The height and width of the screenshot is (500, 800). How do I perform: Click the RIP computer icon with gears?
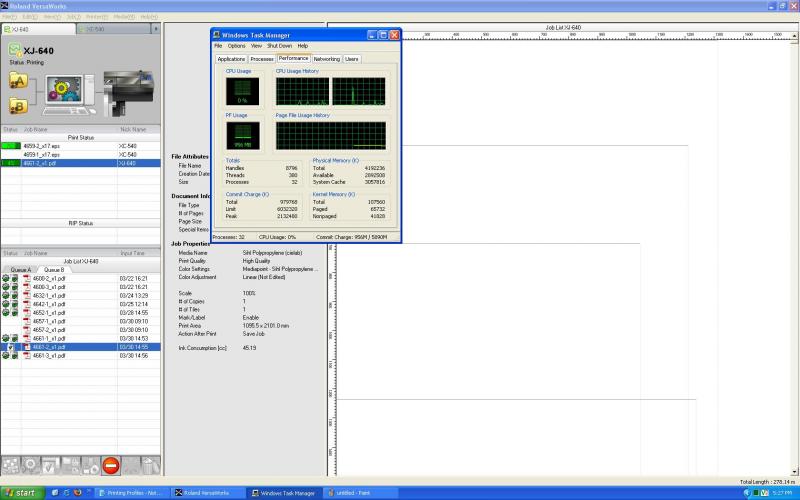[69, 94]
